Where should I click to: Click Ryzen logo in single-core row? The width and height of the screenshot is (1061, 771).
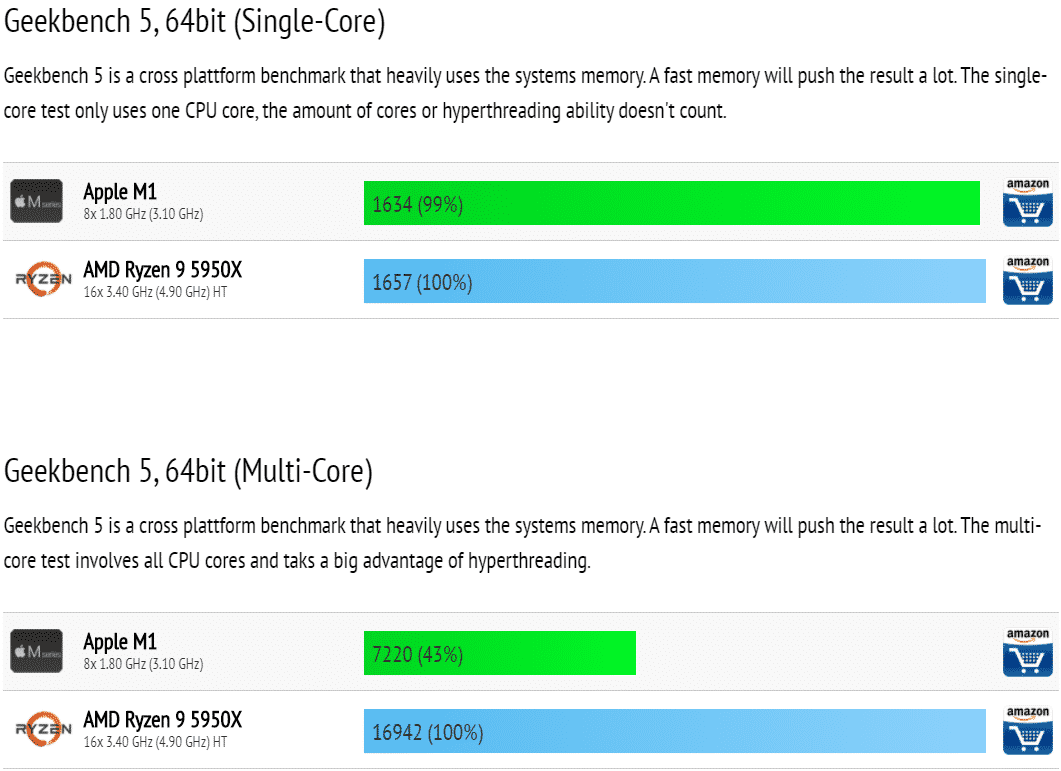click(44, 280)
